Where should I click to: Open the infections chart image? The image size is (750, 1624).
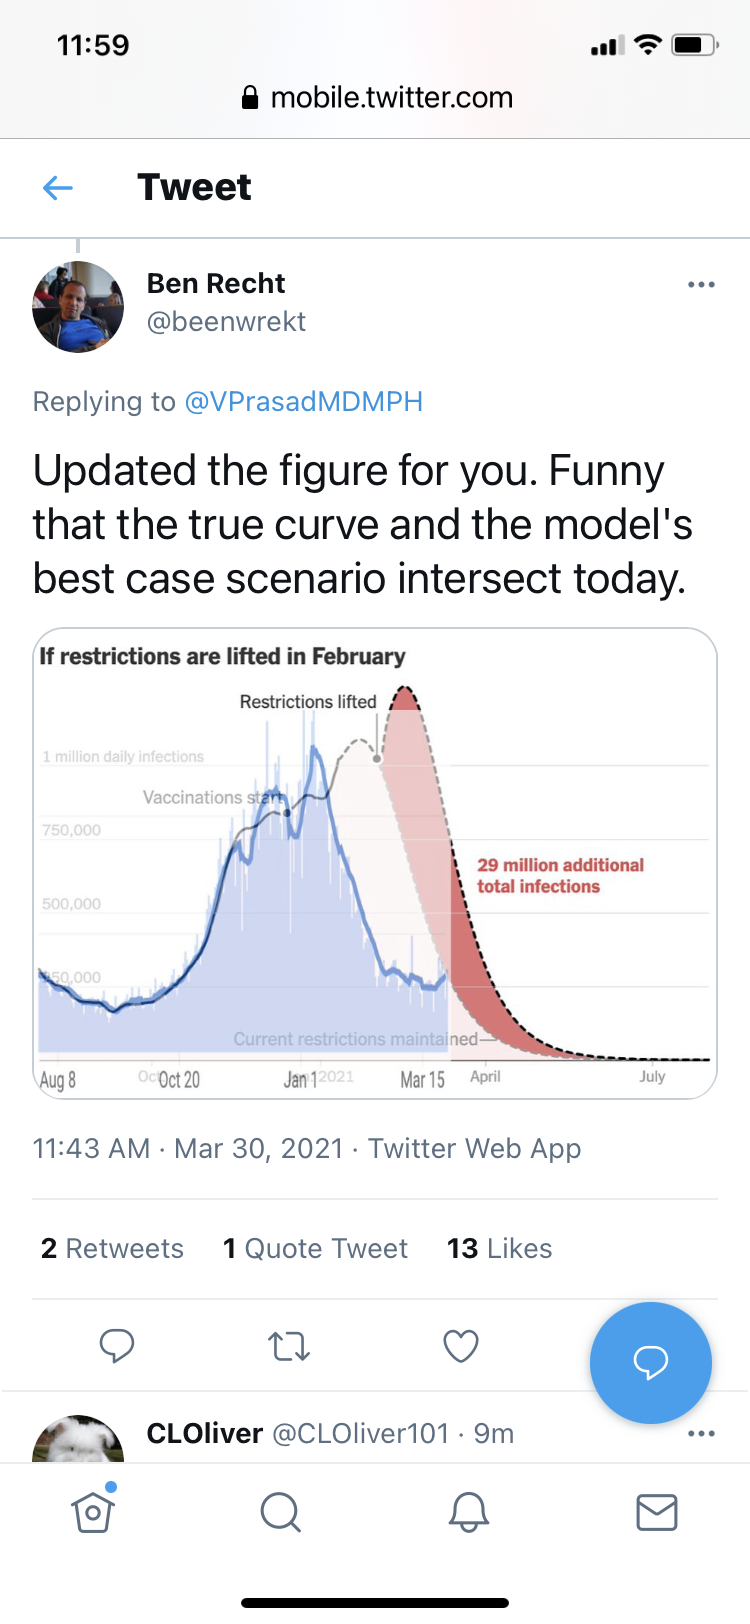click(375, 863)
